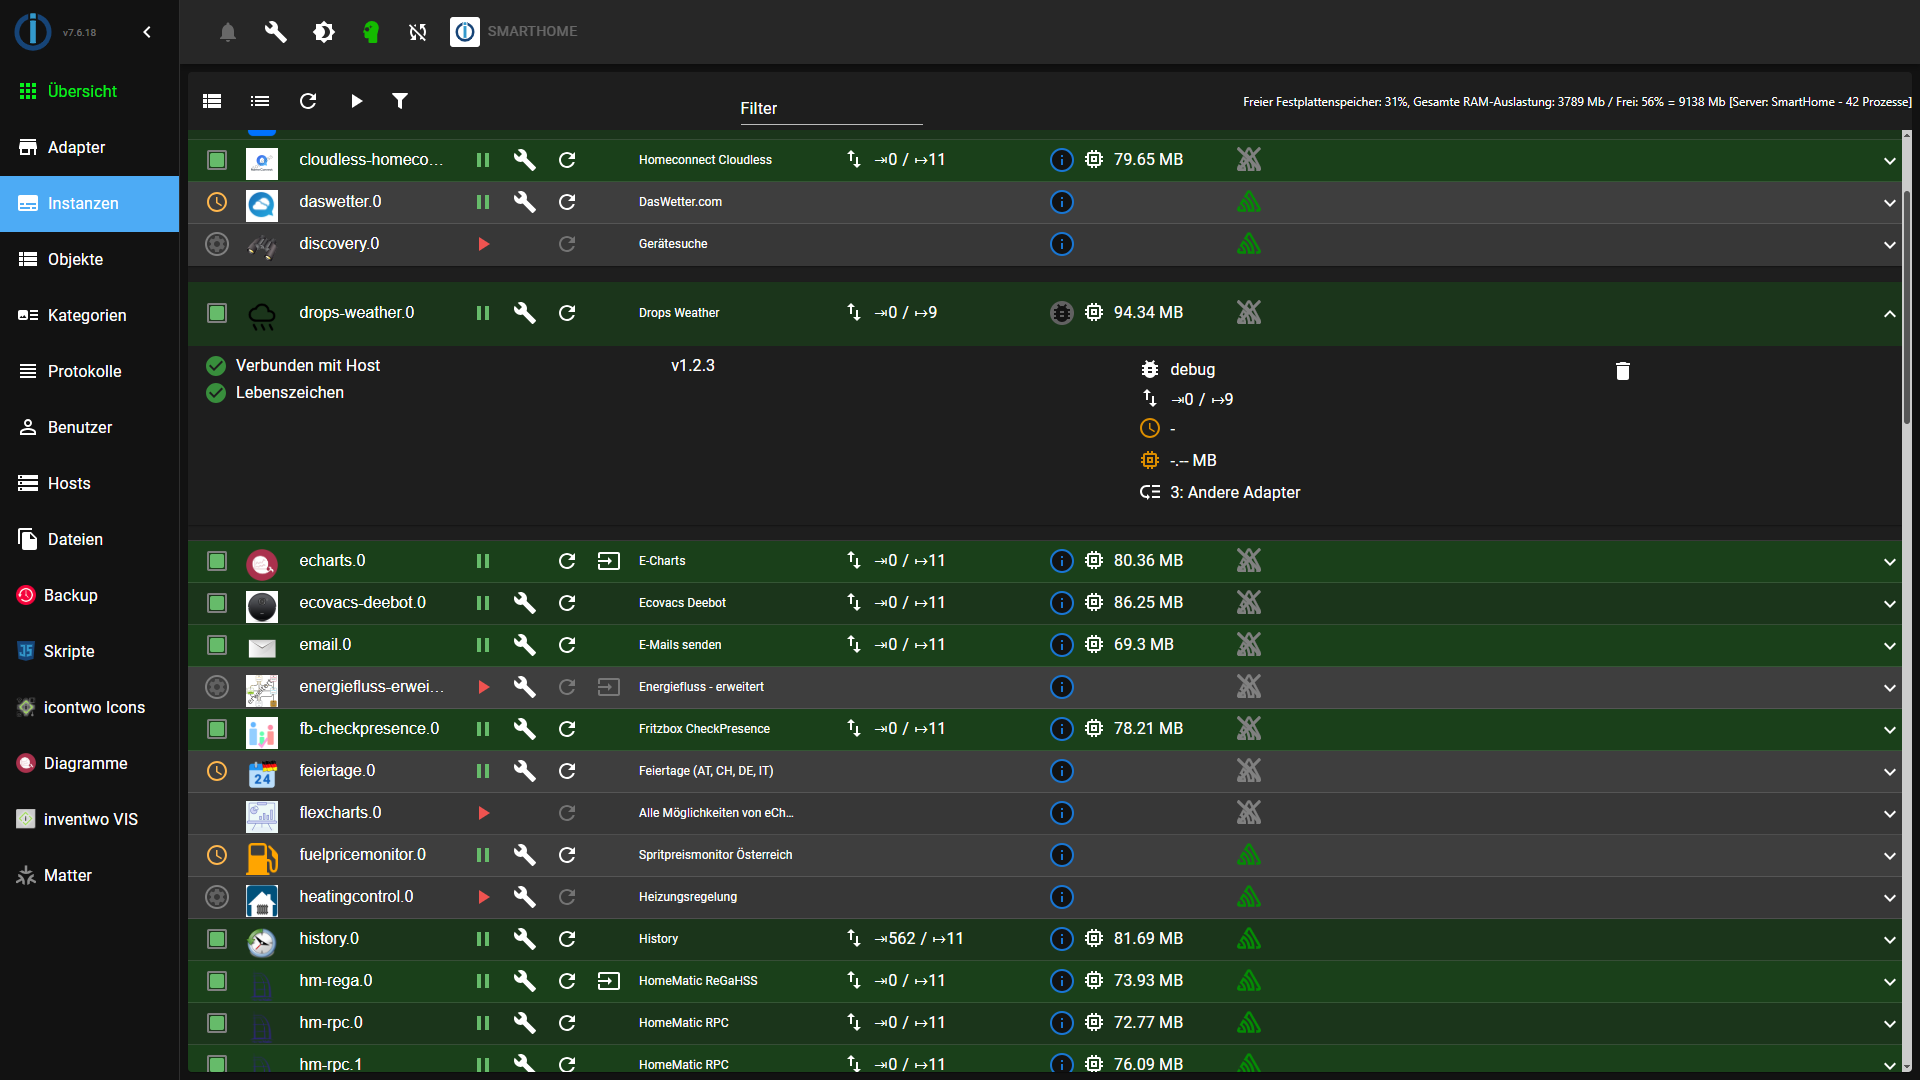This screenshot has width=1920, height=1080.
Task: Show info for daswetter.0 instance
Action: click(1061, 202)
